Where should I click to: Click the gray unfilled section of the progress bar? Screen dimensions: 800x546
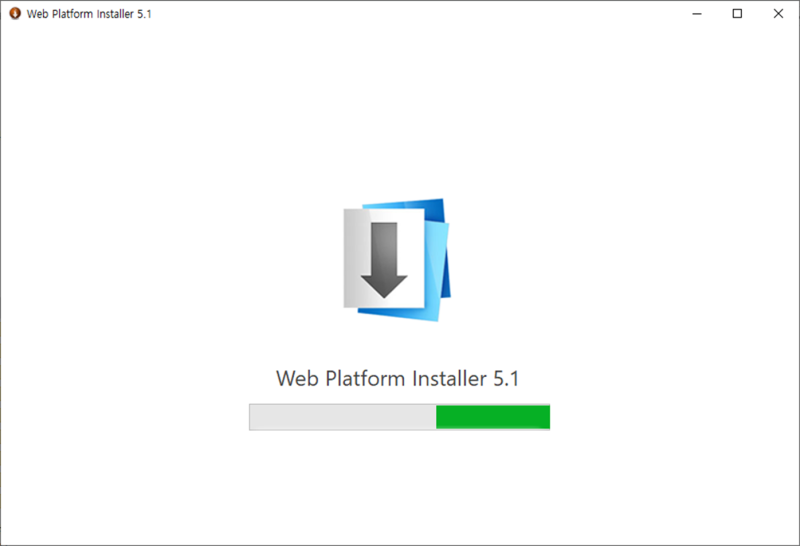(x=343, y=417)
